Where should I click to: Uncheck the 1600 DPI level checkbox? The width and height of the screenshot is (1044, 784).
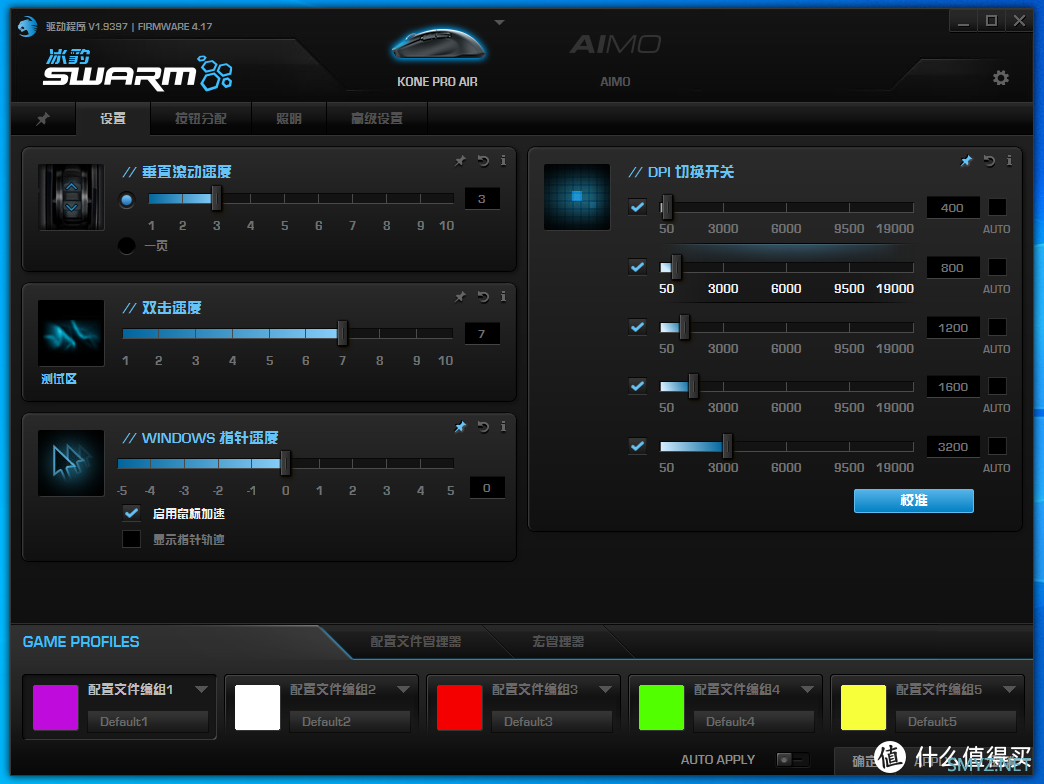click(637, 386)
